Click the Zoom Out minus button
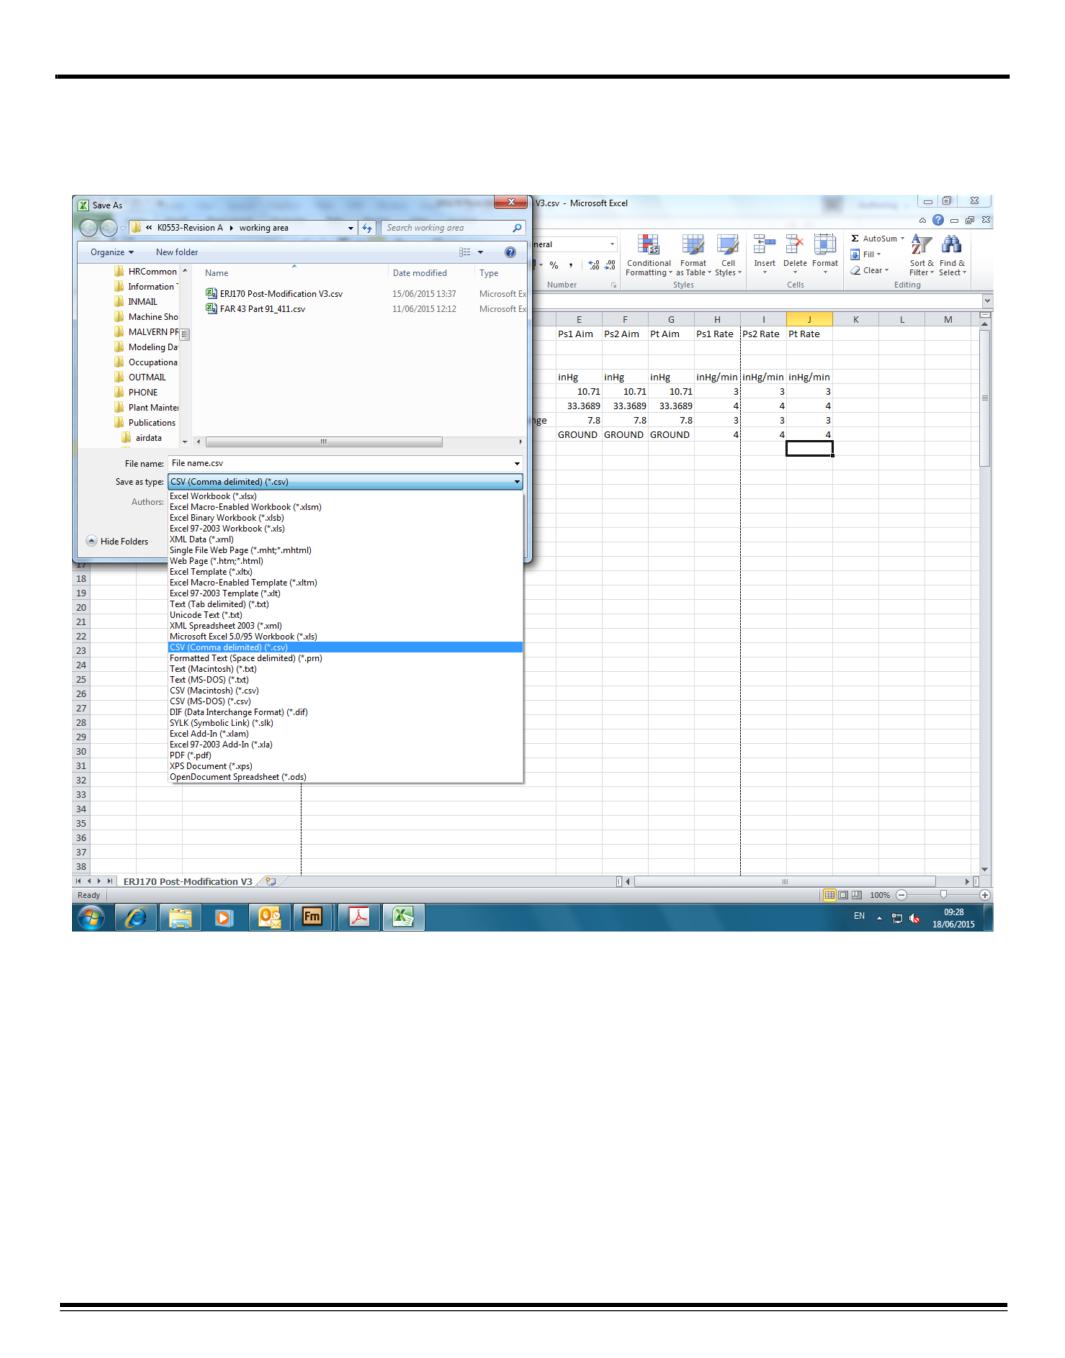 [x=901, y=895]
